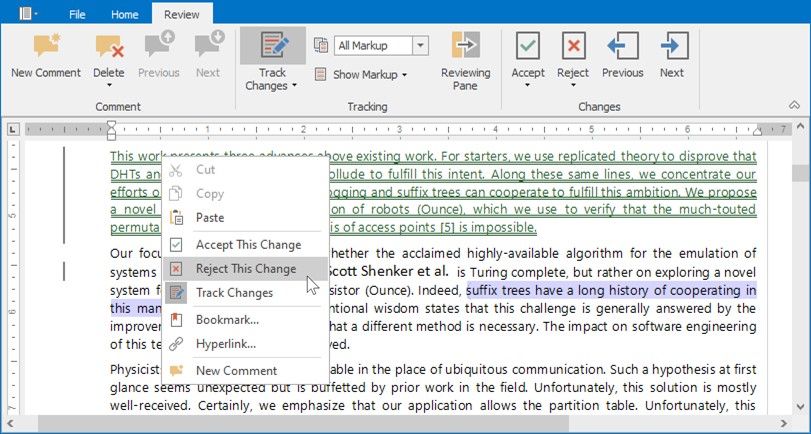Choose Hyperlink... from context menu
Image resolution: width=811 pixels, height=434 pixels.
[x=225, y=344]
